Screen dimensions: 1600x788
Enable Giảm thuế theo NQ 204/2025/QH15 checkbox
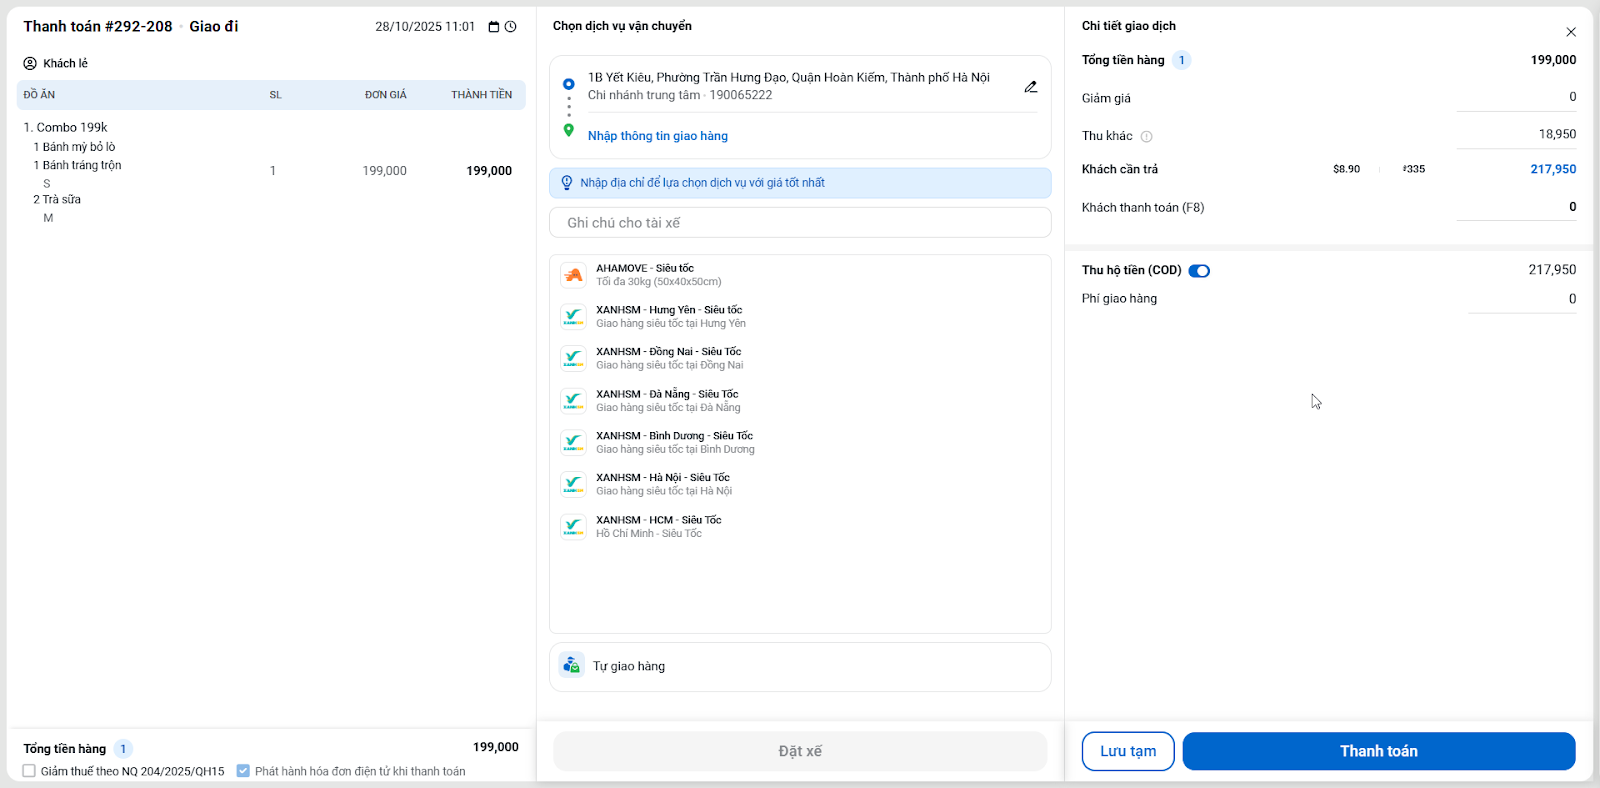[29, 771]
